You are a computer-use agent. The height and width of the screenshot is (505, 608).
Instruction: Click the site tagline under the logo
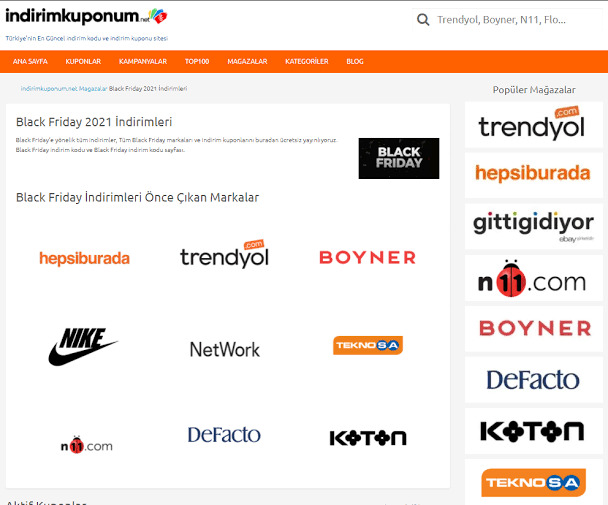click(86, 38)
